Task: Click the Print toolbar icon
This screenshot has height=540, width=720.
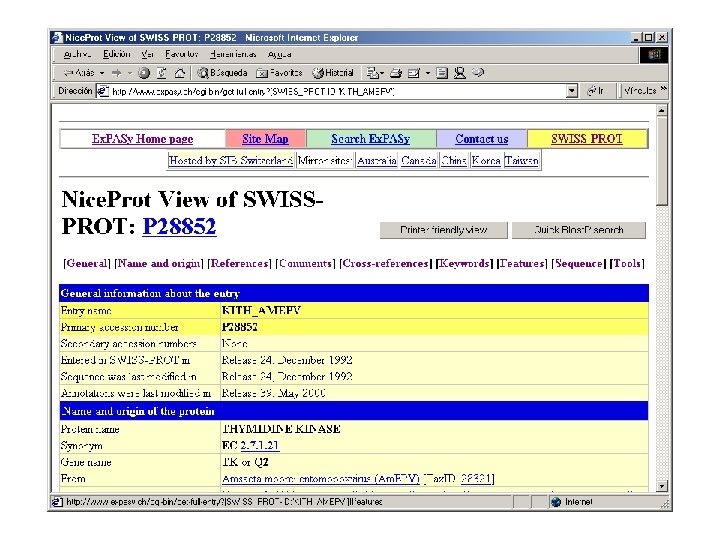Action: (x=396, y=73)
